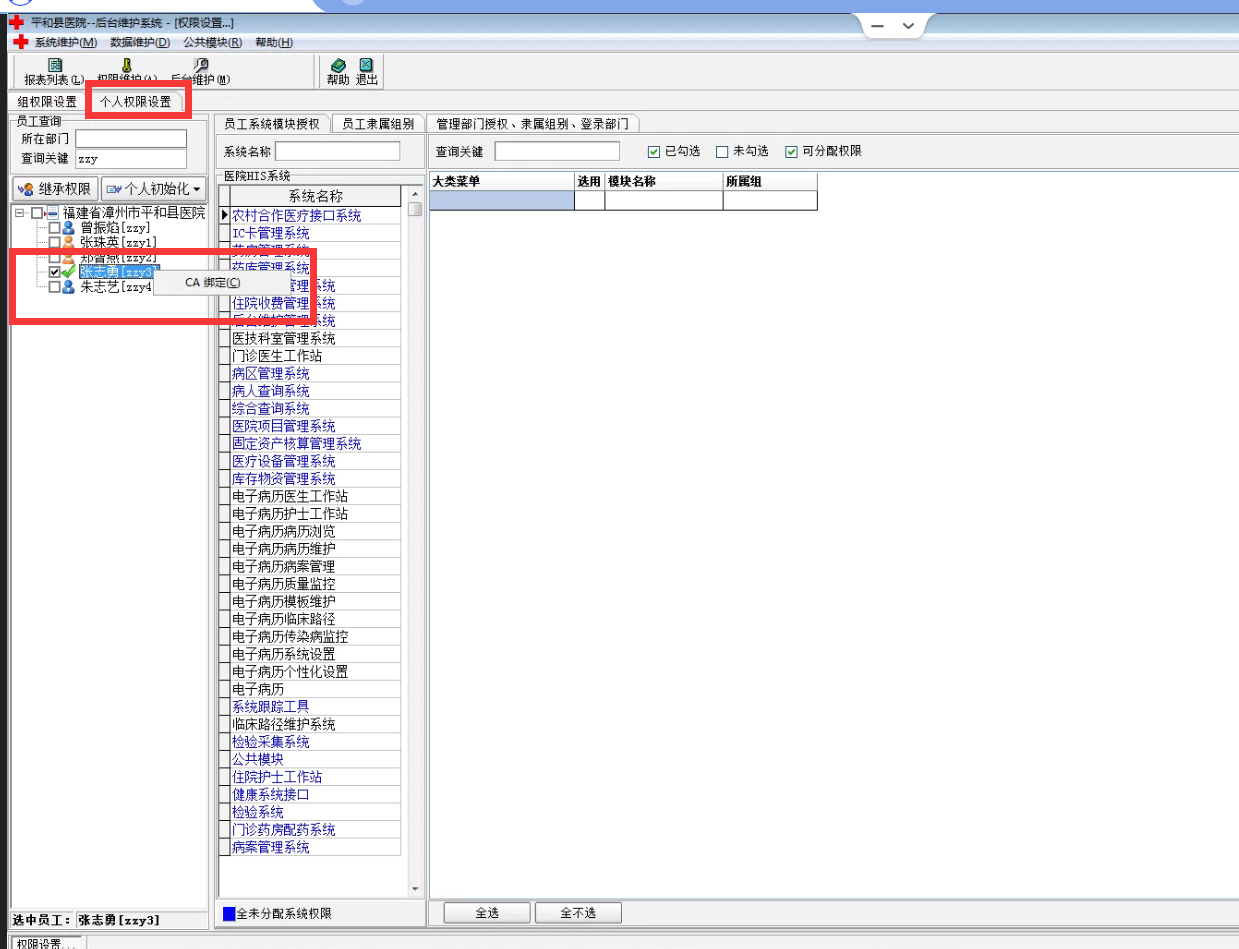Switch to the 组权限设置 tab

[47, 102]
